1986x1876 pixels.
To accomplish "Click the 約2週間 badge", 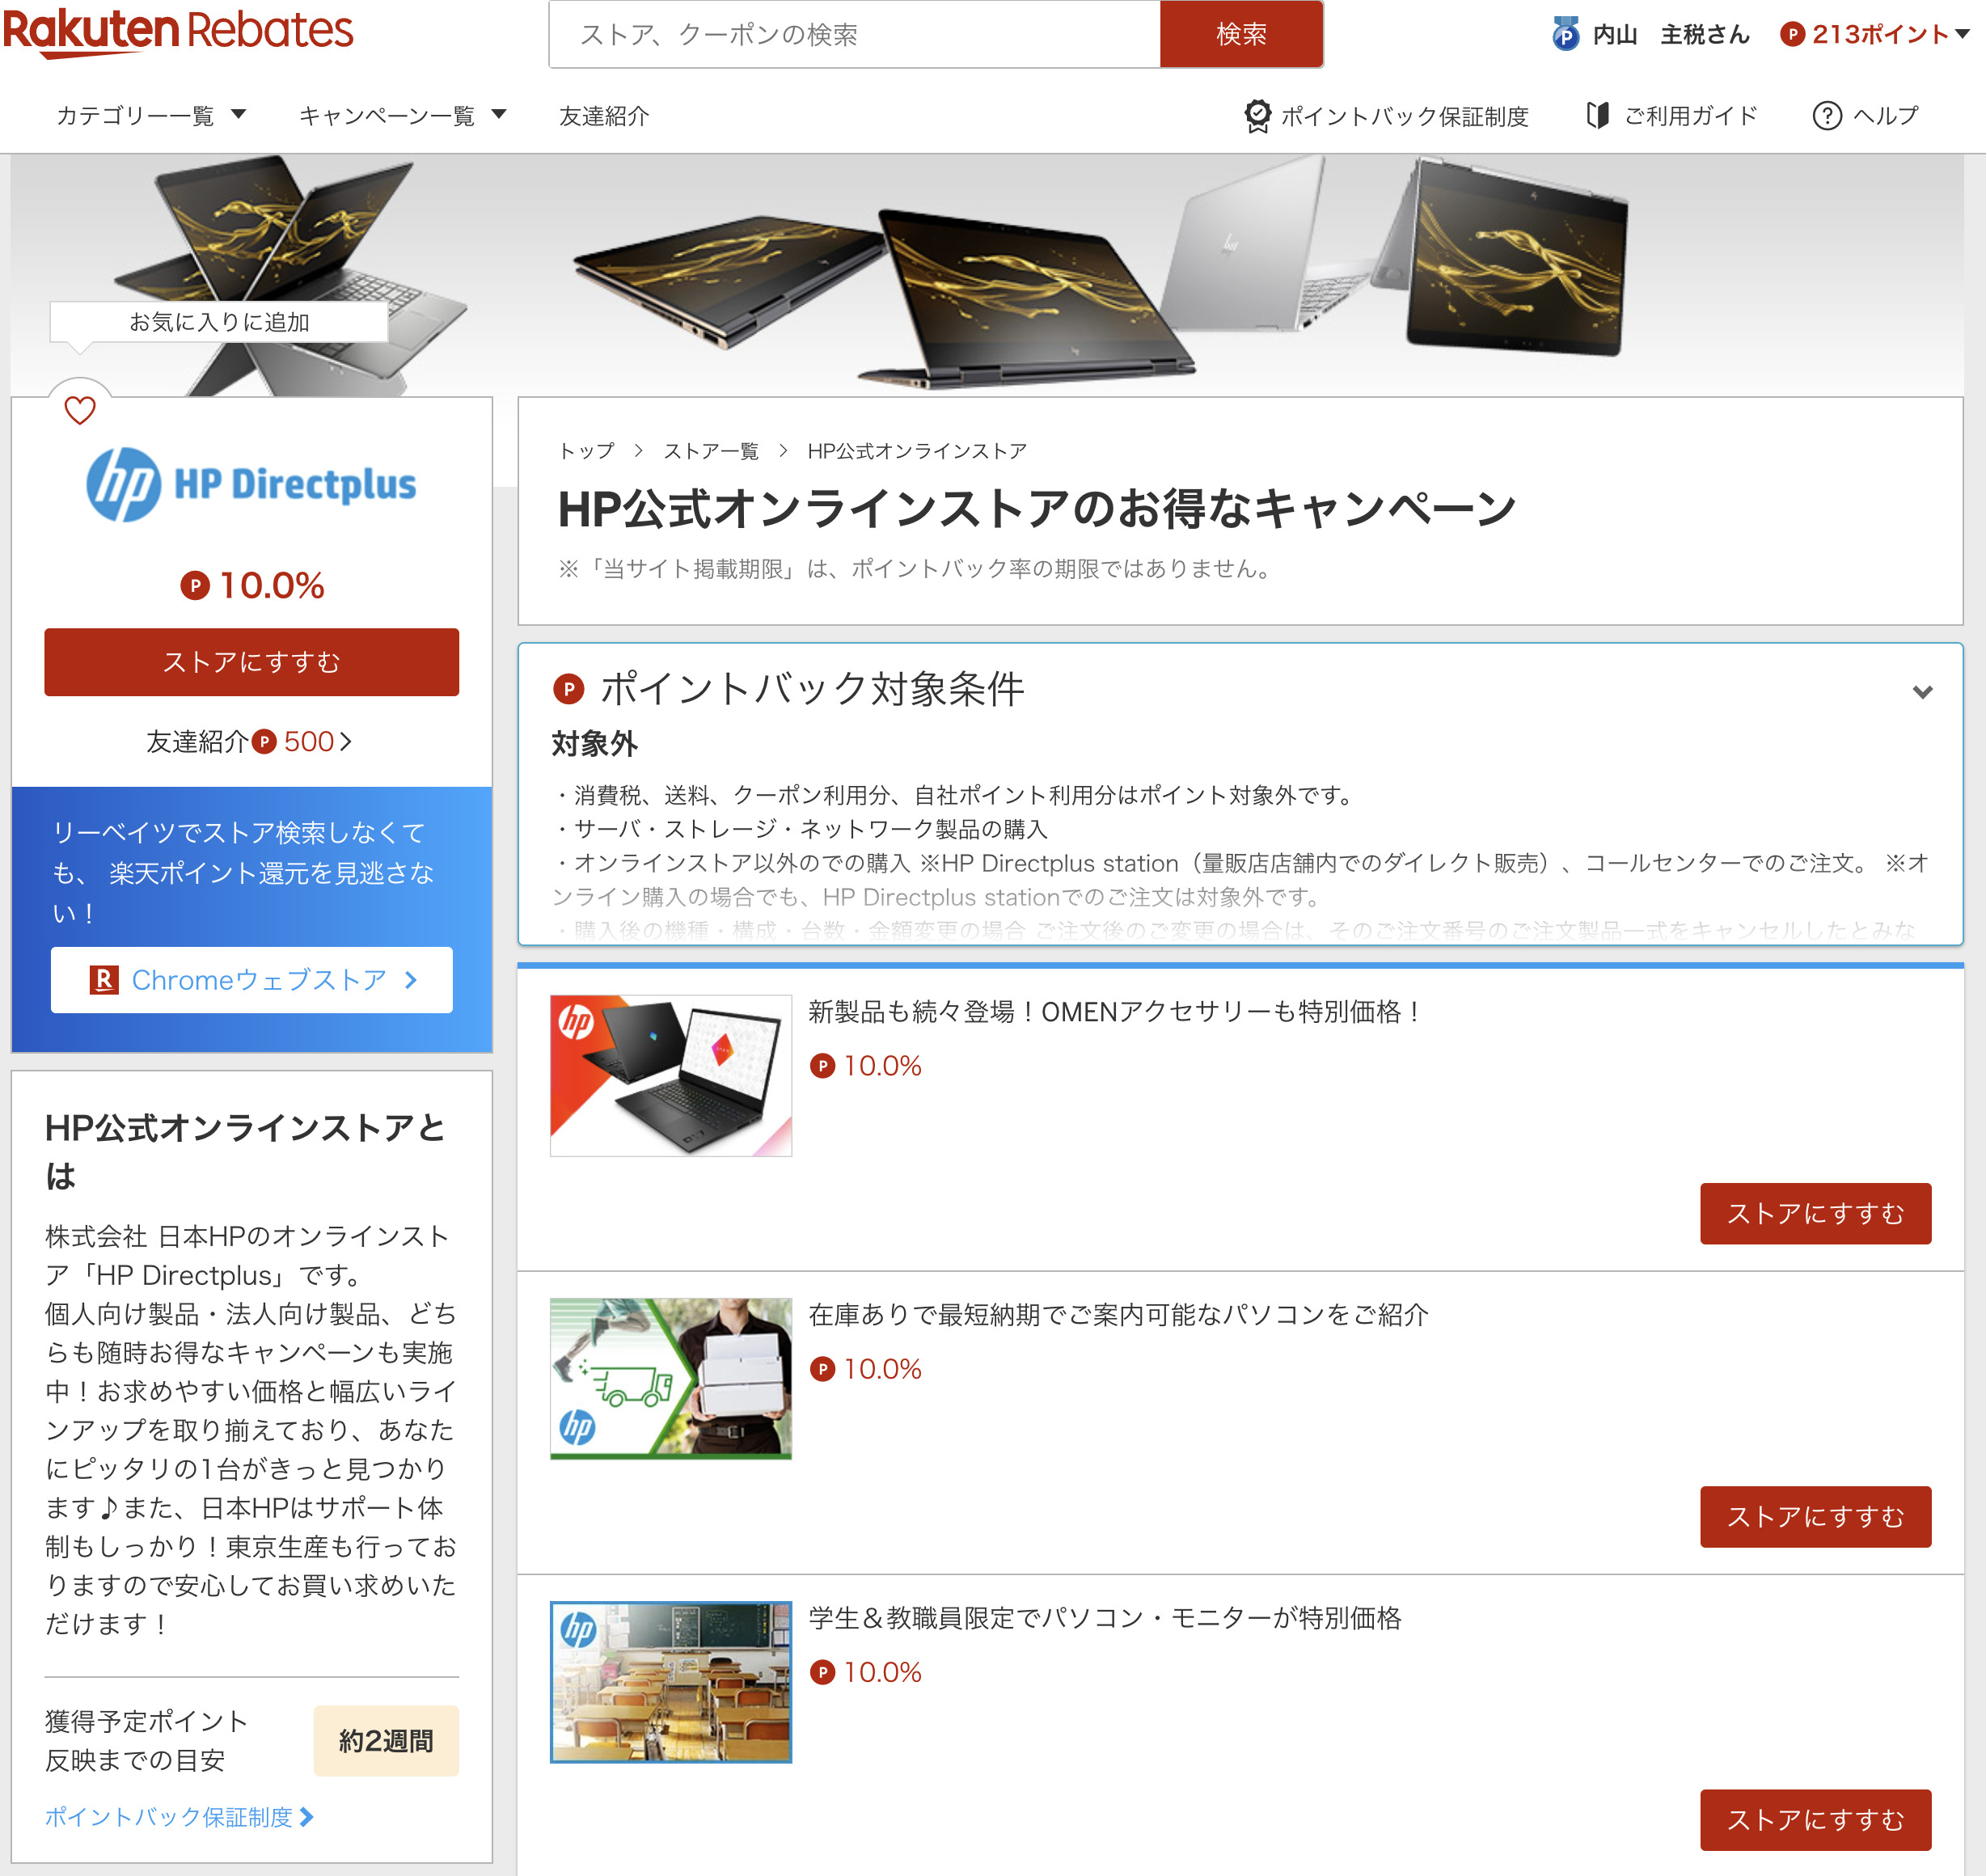I will [x=386, y=1741].
